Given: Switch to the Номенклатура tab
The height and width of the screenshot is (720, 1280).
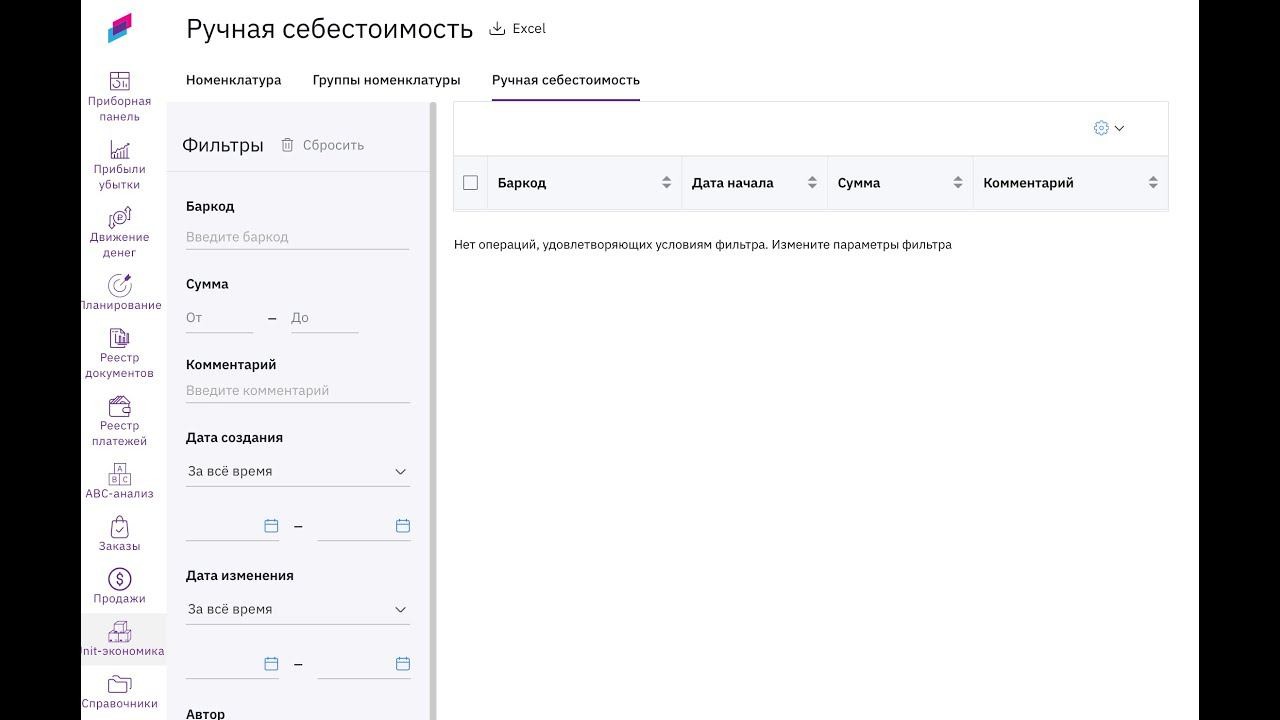Looking at the screenshot, I should click(233, 80).
